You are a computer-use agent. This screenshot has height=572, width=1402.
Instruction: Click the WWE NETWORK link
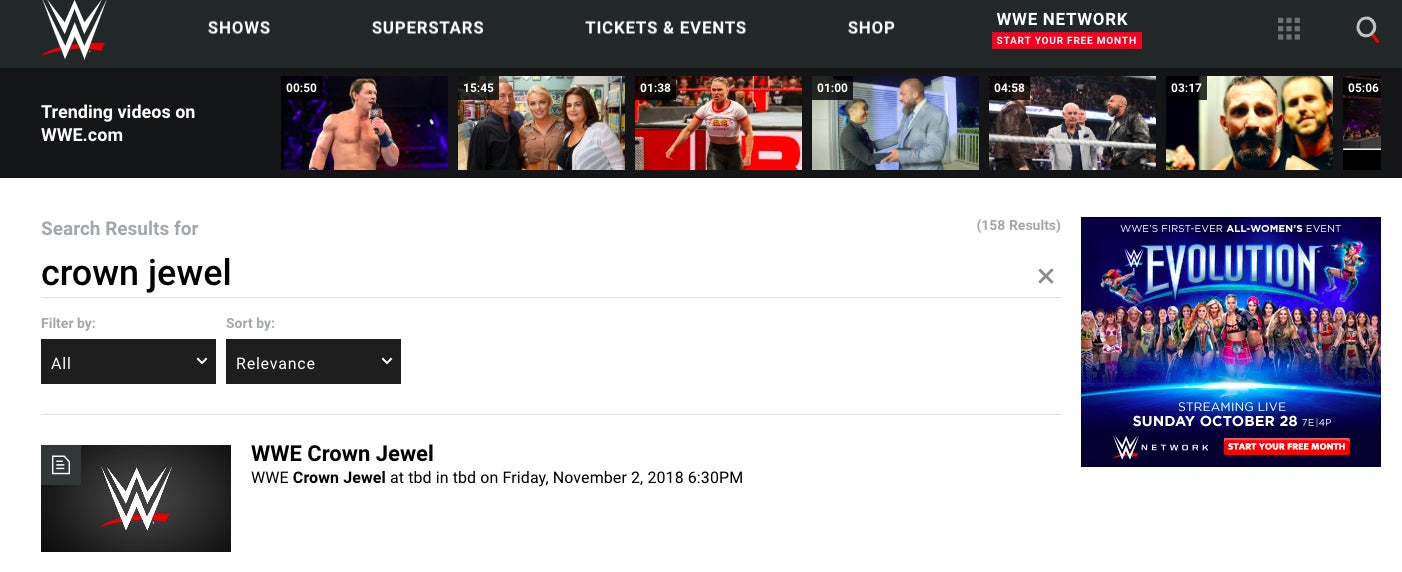click(x=1062, y=19)
